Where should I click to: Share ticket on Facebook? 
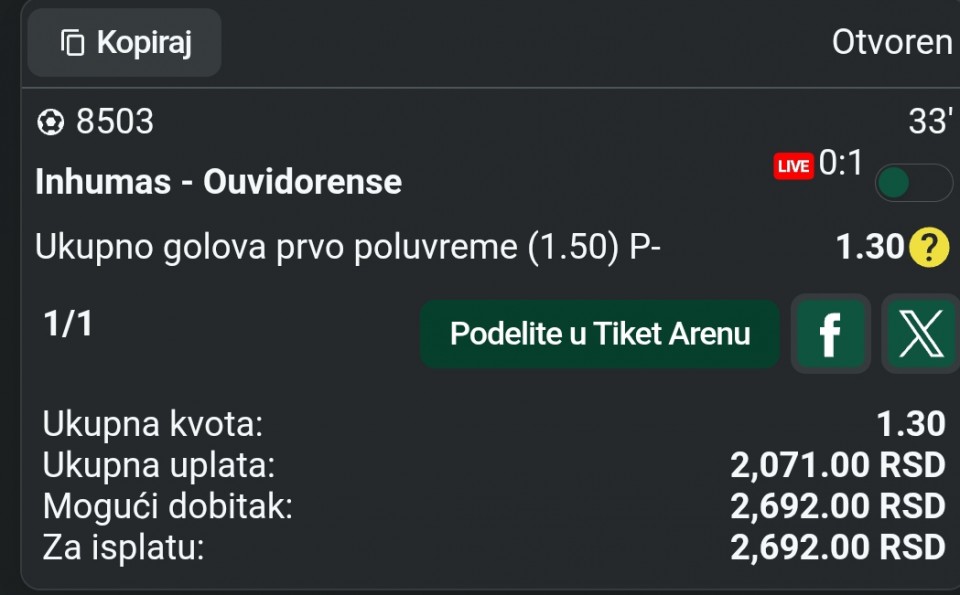pyautogui.click(x=830, y=334)
